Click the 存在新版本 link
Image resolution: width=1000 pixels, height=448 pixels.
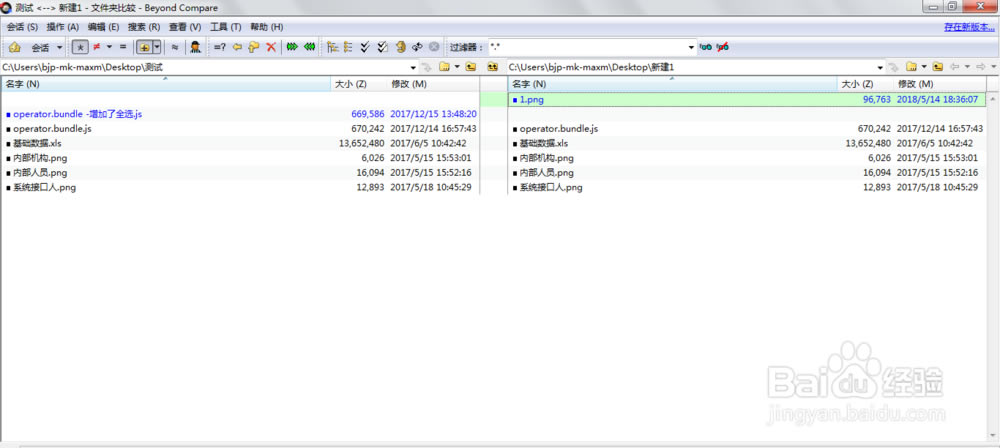click(x=968, y=27)
